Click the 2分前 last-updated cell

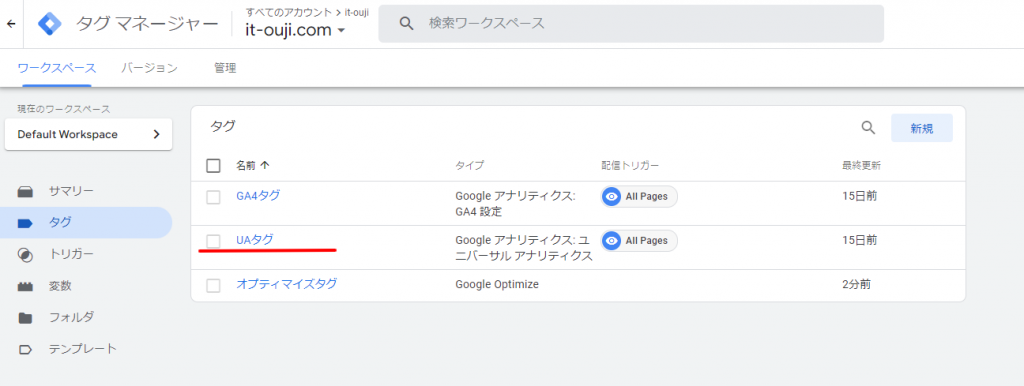click(856, 285)
